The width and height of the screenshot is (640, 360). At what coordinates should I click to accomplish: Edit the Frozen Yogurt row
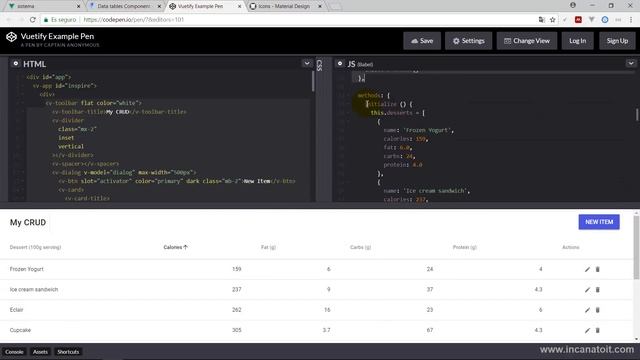tap(587, 269)
